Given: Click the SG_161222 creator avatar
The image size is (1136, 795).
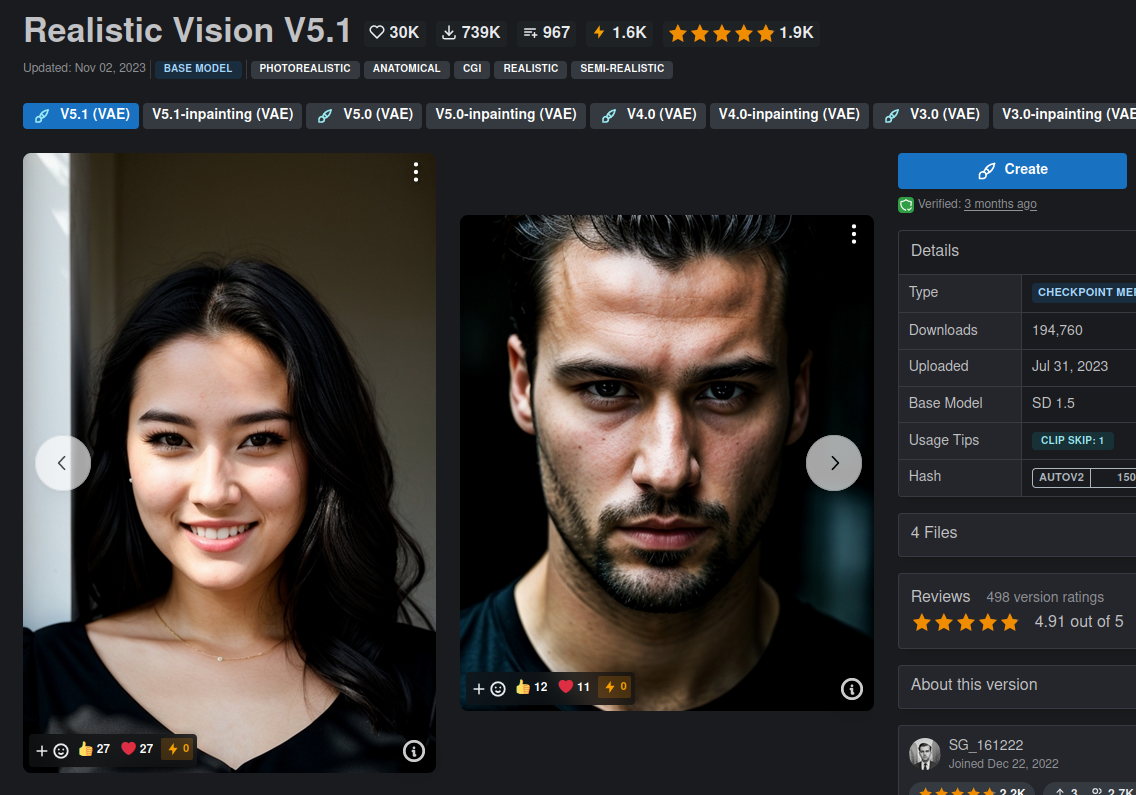Looking at the screenshot, I should pyautogui.click(x=924, y=754).
